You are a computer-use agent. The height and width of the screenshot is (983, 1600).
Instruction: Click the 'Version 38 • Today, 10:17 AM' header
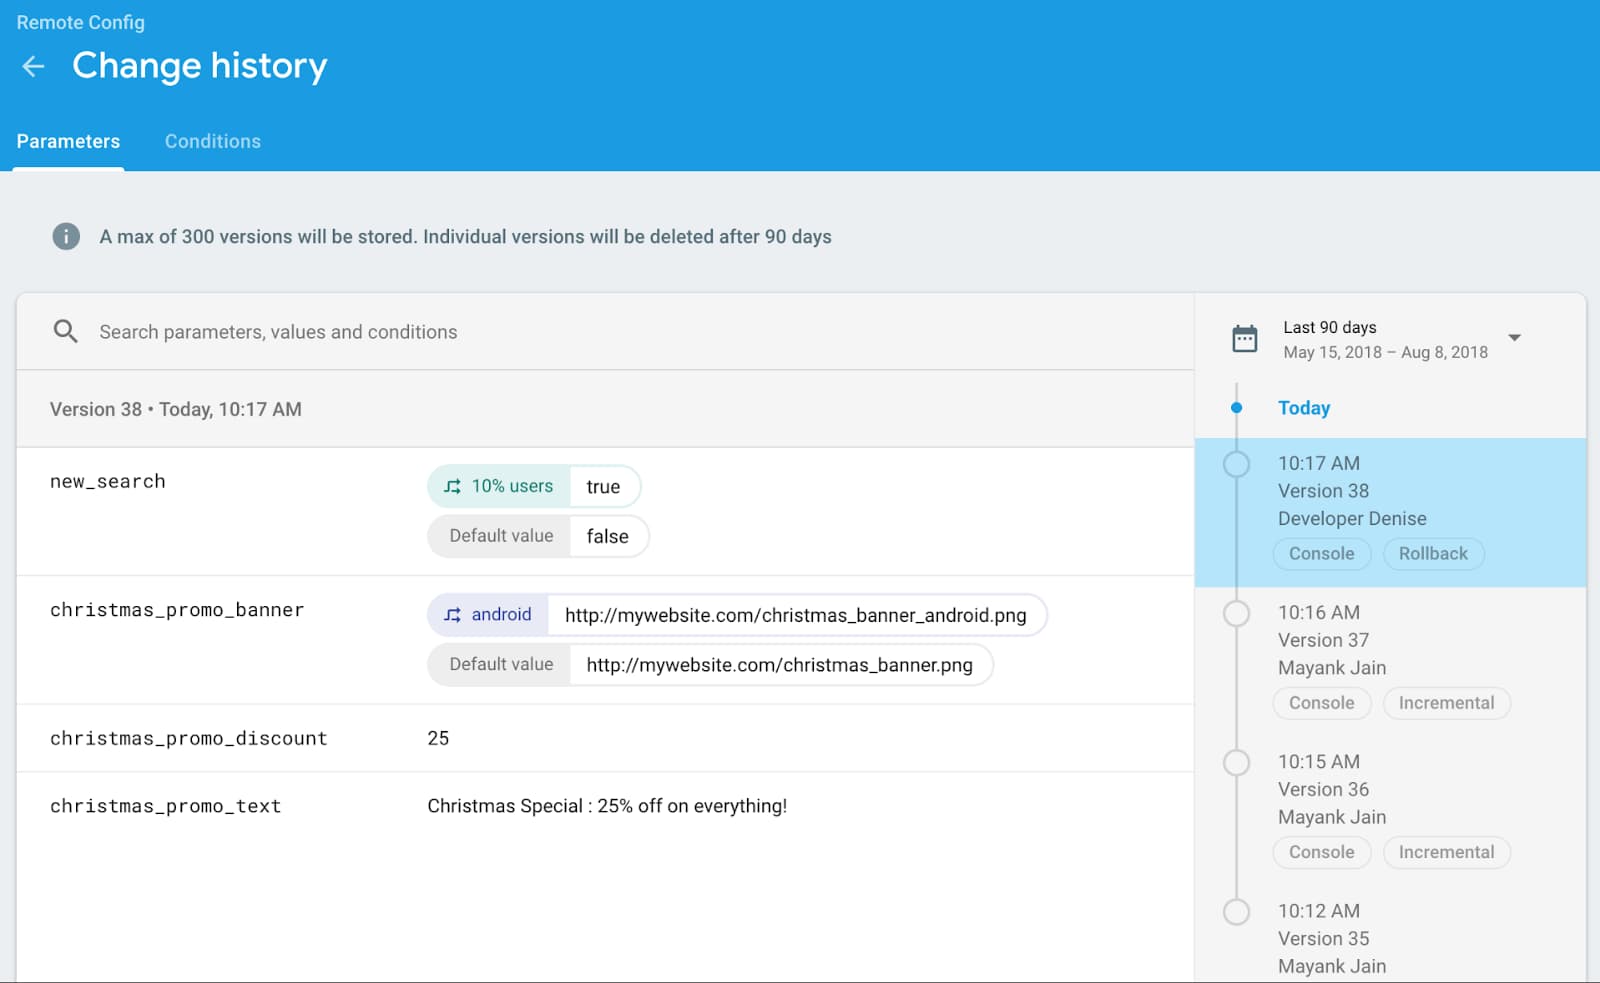(176, 409)
